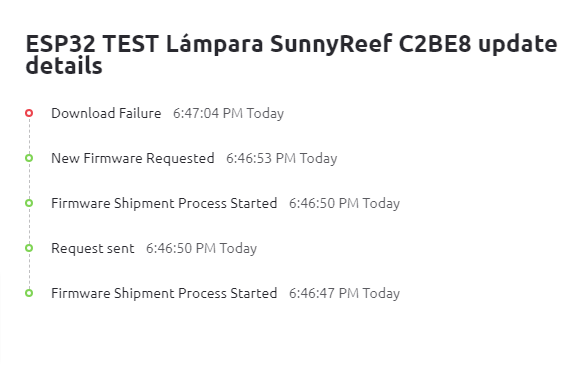Click timestamp of middle Firmware Shipment entry
Image resolution: width=583 pixels, height=381 pixels.
click(344, 203)
